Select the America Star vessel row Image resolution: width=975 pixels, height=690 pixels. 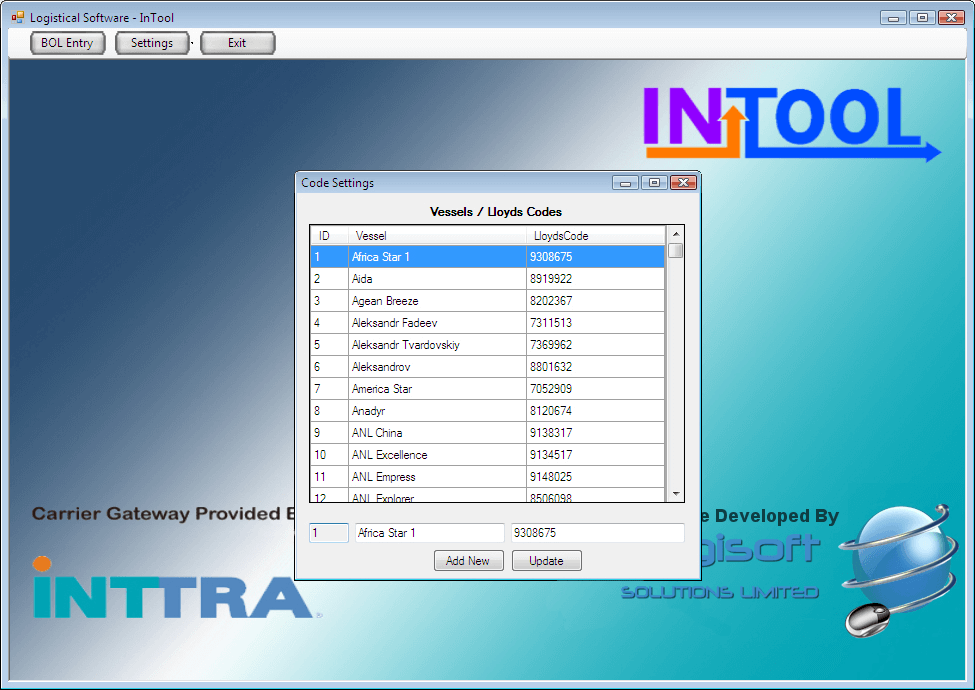(488, 389)
